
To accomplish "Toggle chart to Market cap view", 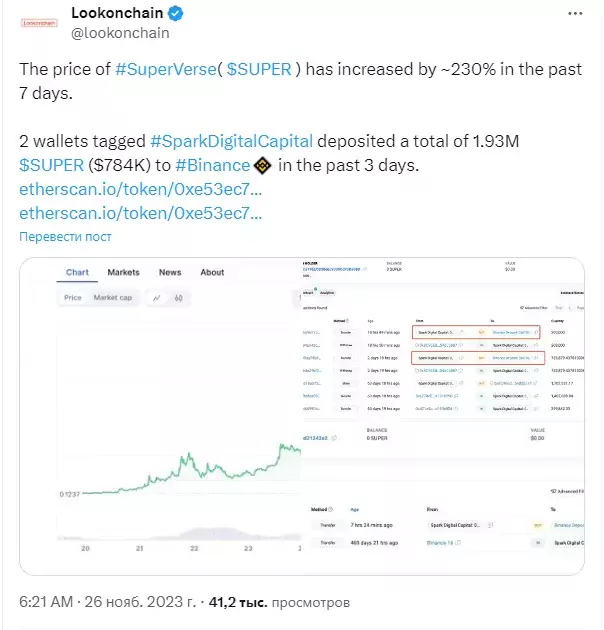I will coord(113,298).
